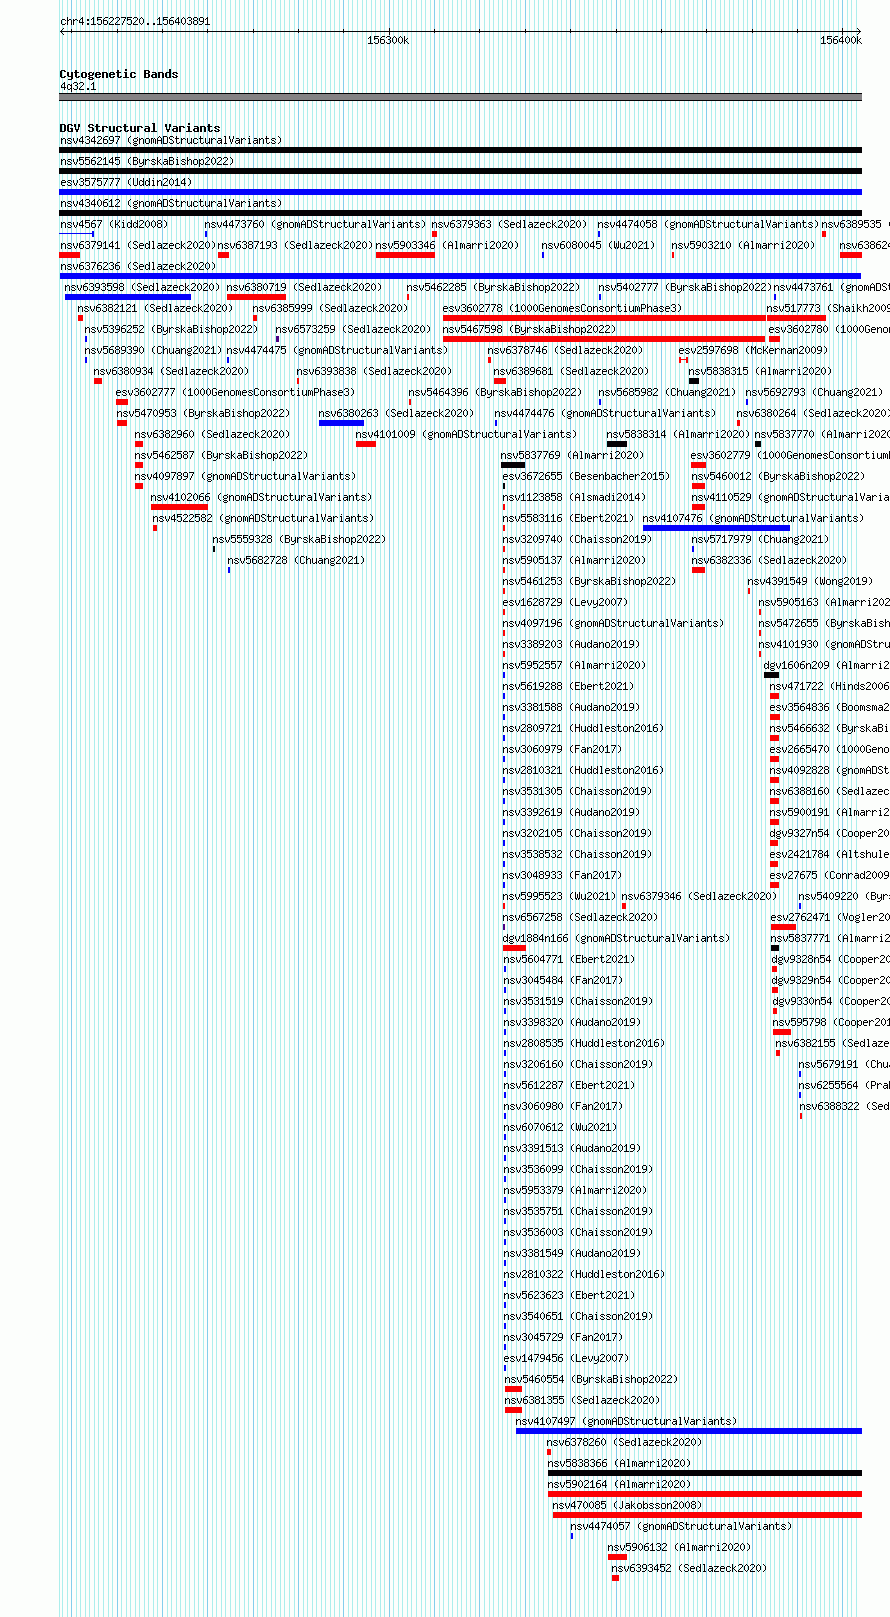890x1617 pixels.
Task: Click the nsv470085 (Jakobsson2008) label
Action: tap(628, 1505)
